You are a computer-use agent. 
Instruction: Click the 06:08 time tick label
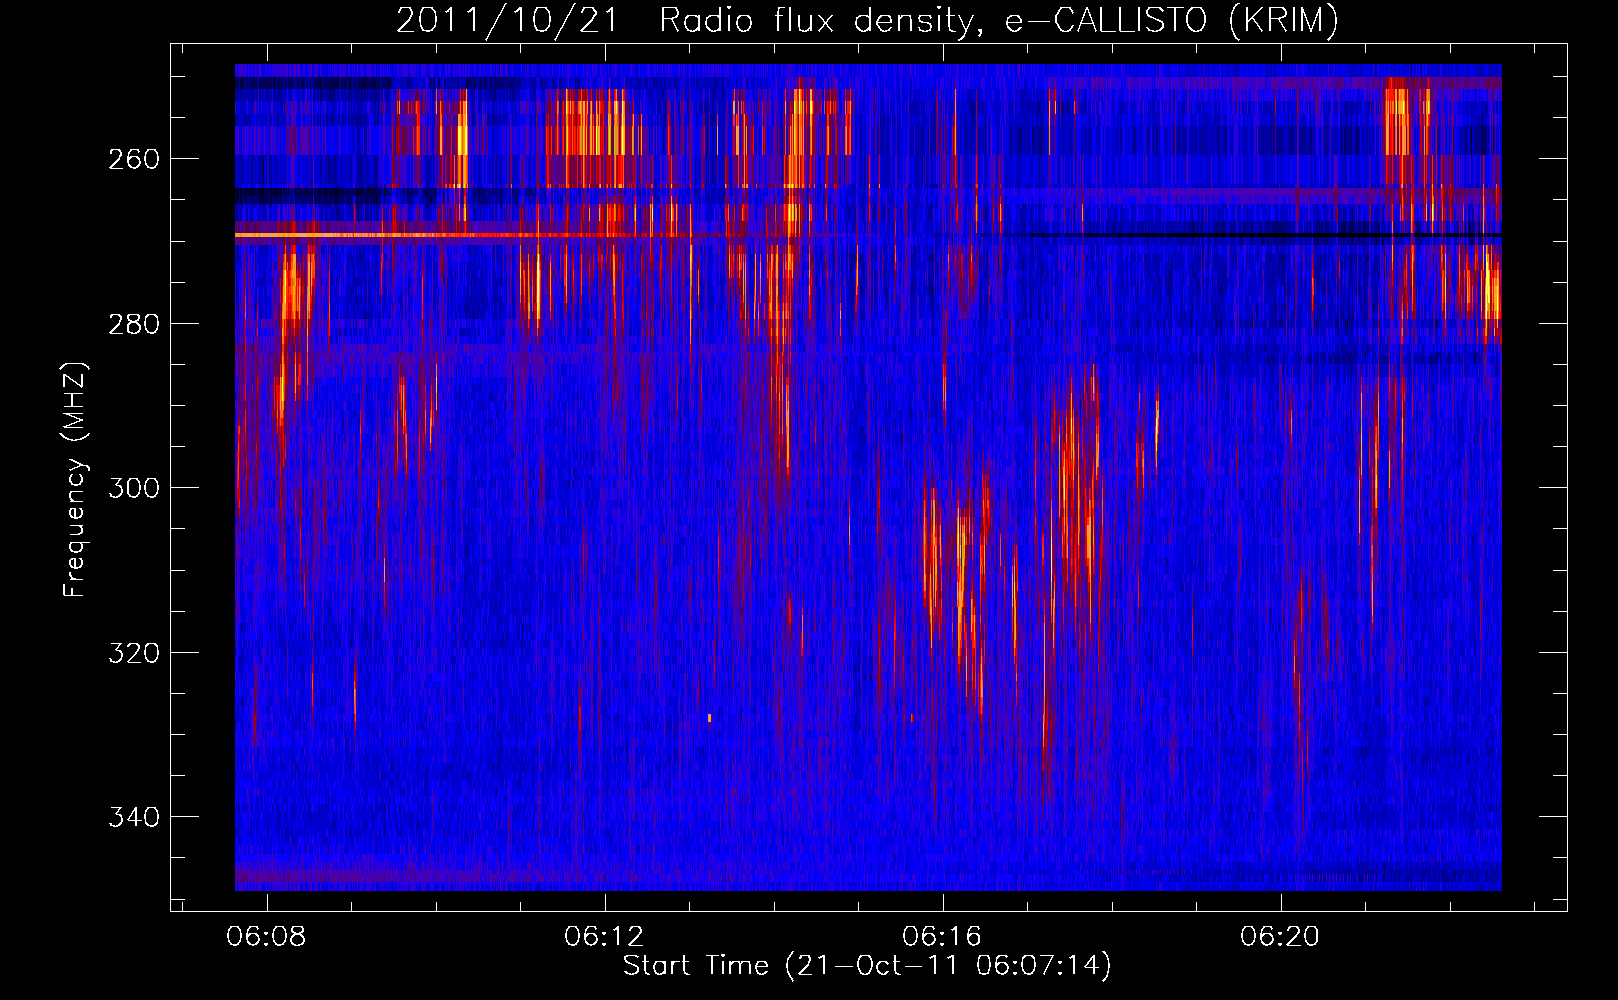tap(267, 936)
